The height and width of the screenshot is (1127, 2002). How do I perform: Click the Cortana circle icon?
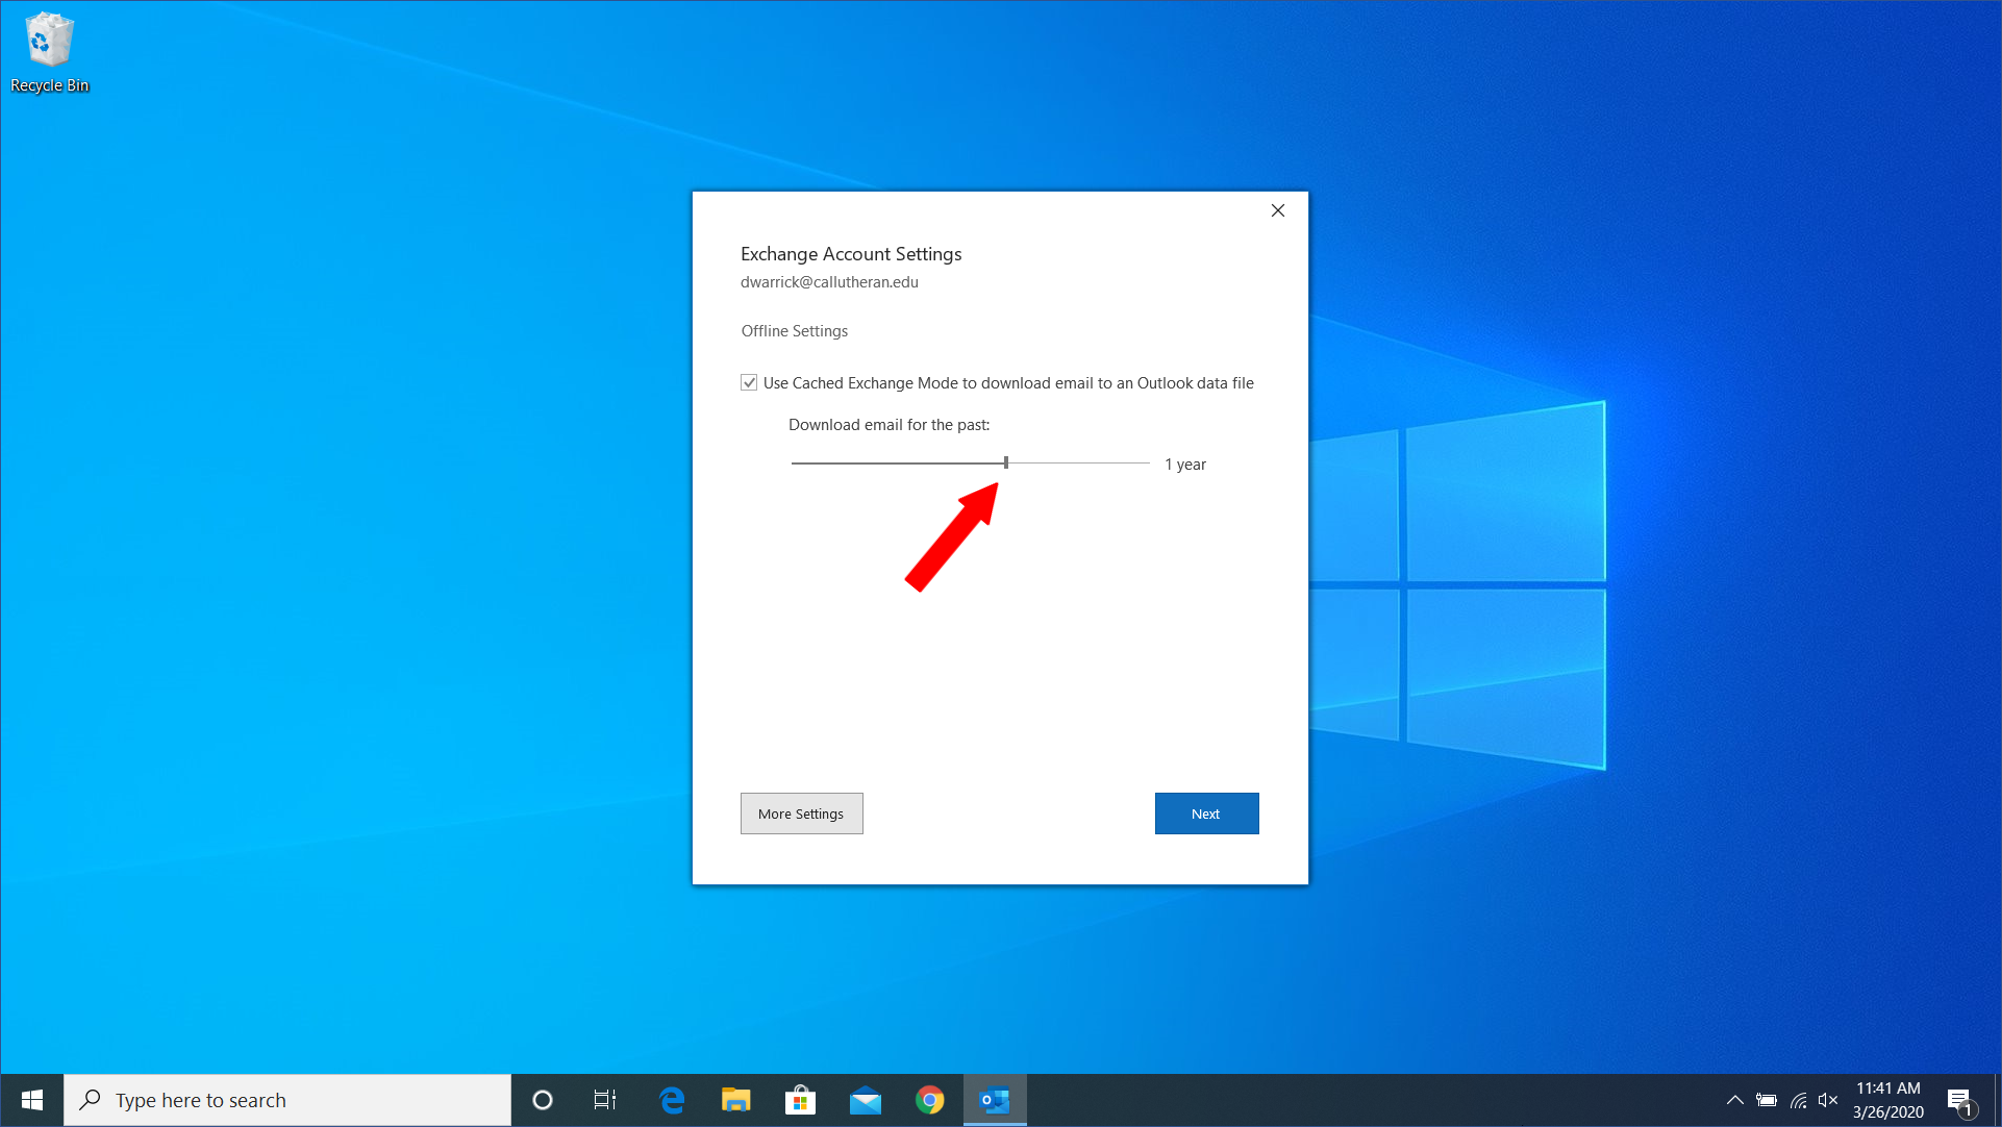542,1100
